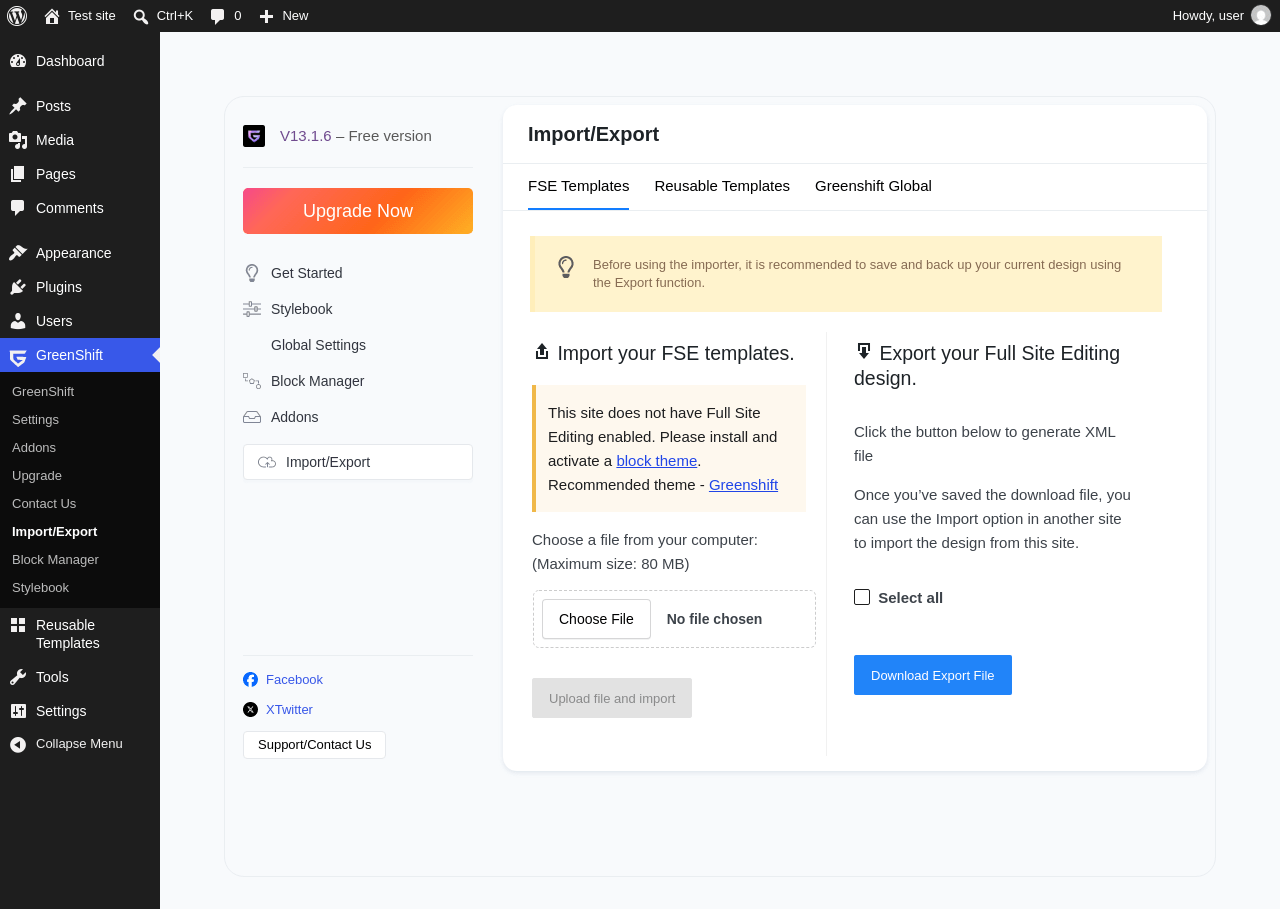Click the Import/Export cloud icon
The image size is (1280, 909).
(267, 462)
